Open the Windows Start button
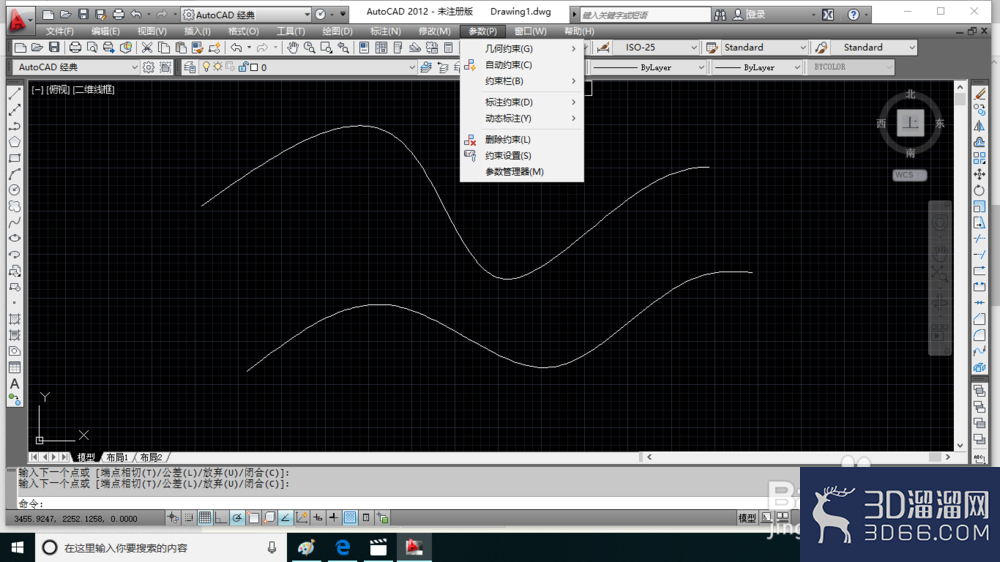Screen dimensions: 1000x562 pyautogui.click(x=17, y=547)
